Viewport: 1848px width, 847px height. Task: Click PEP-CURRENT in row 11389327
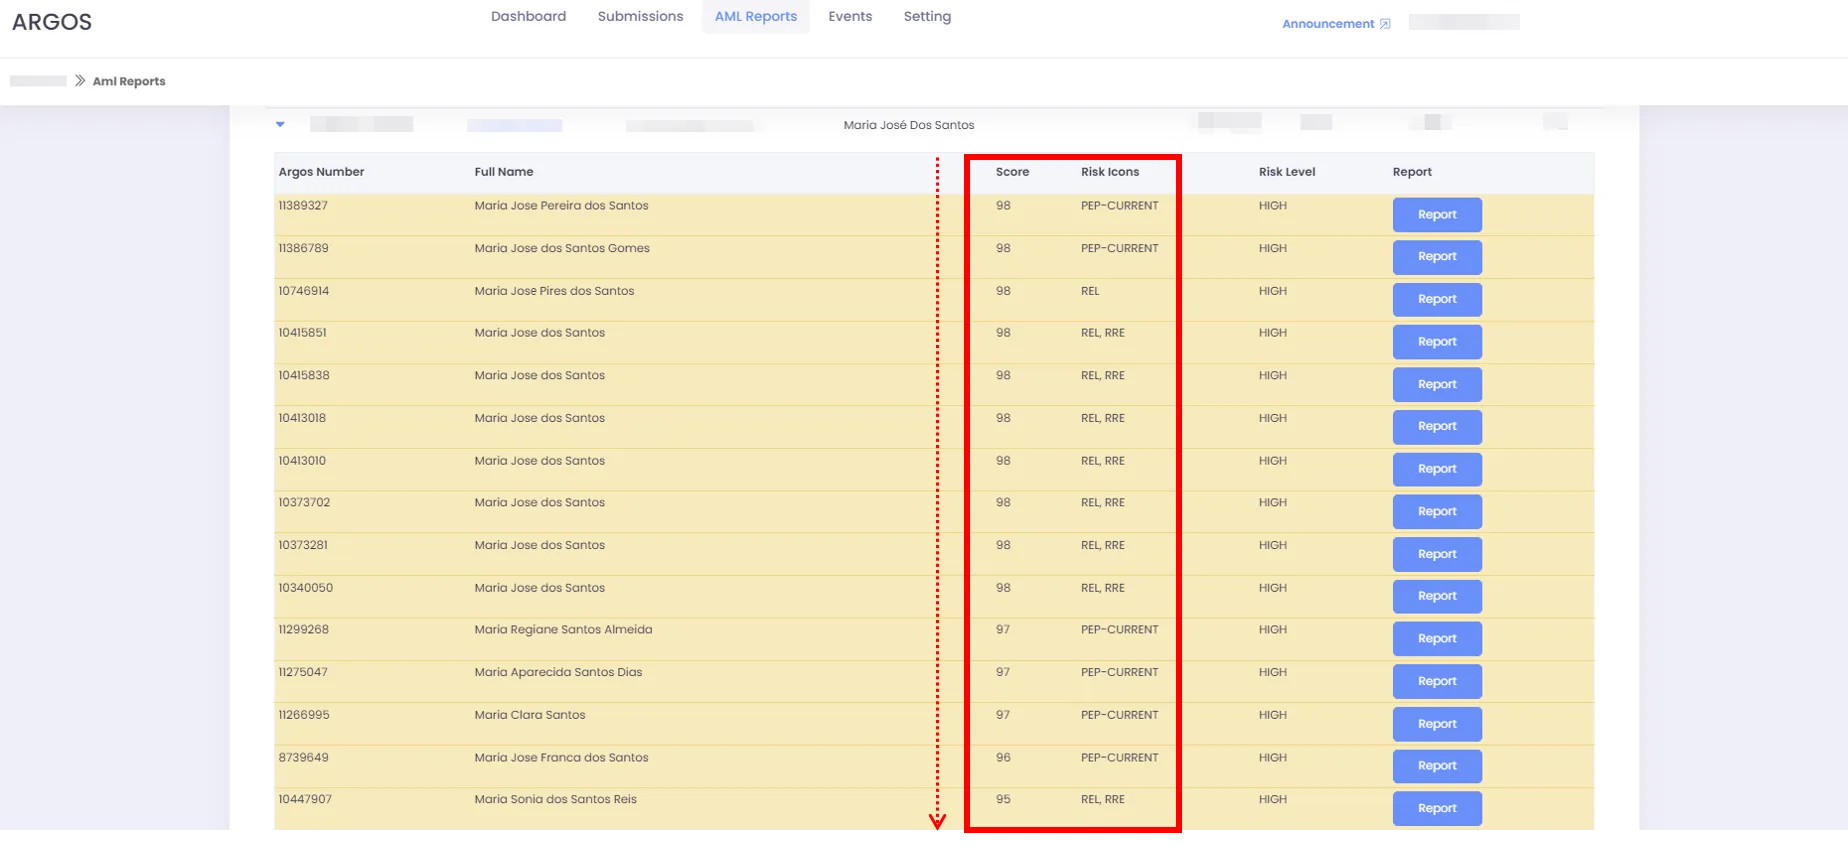[1119, 206]
